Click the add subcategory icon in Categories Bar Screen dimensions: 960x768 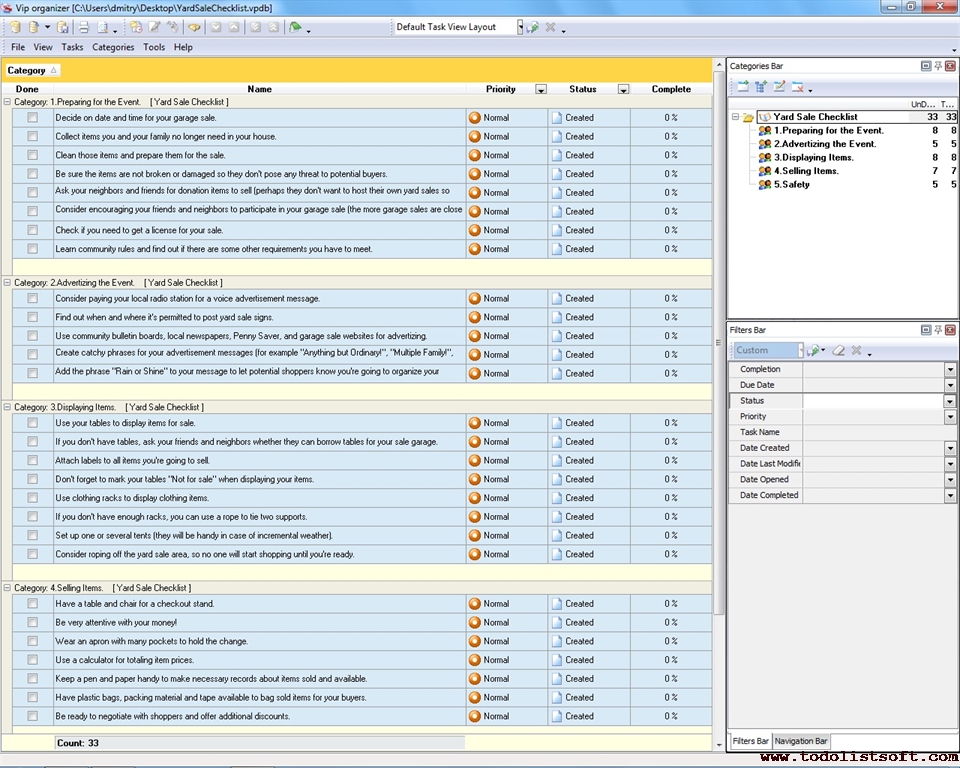click(761, 87)
